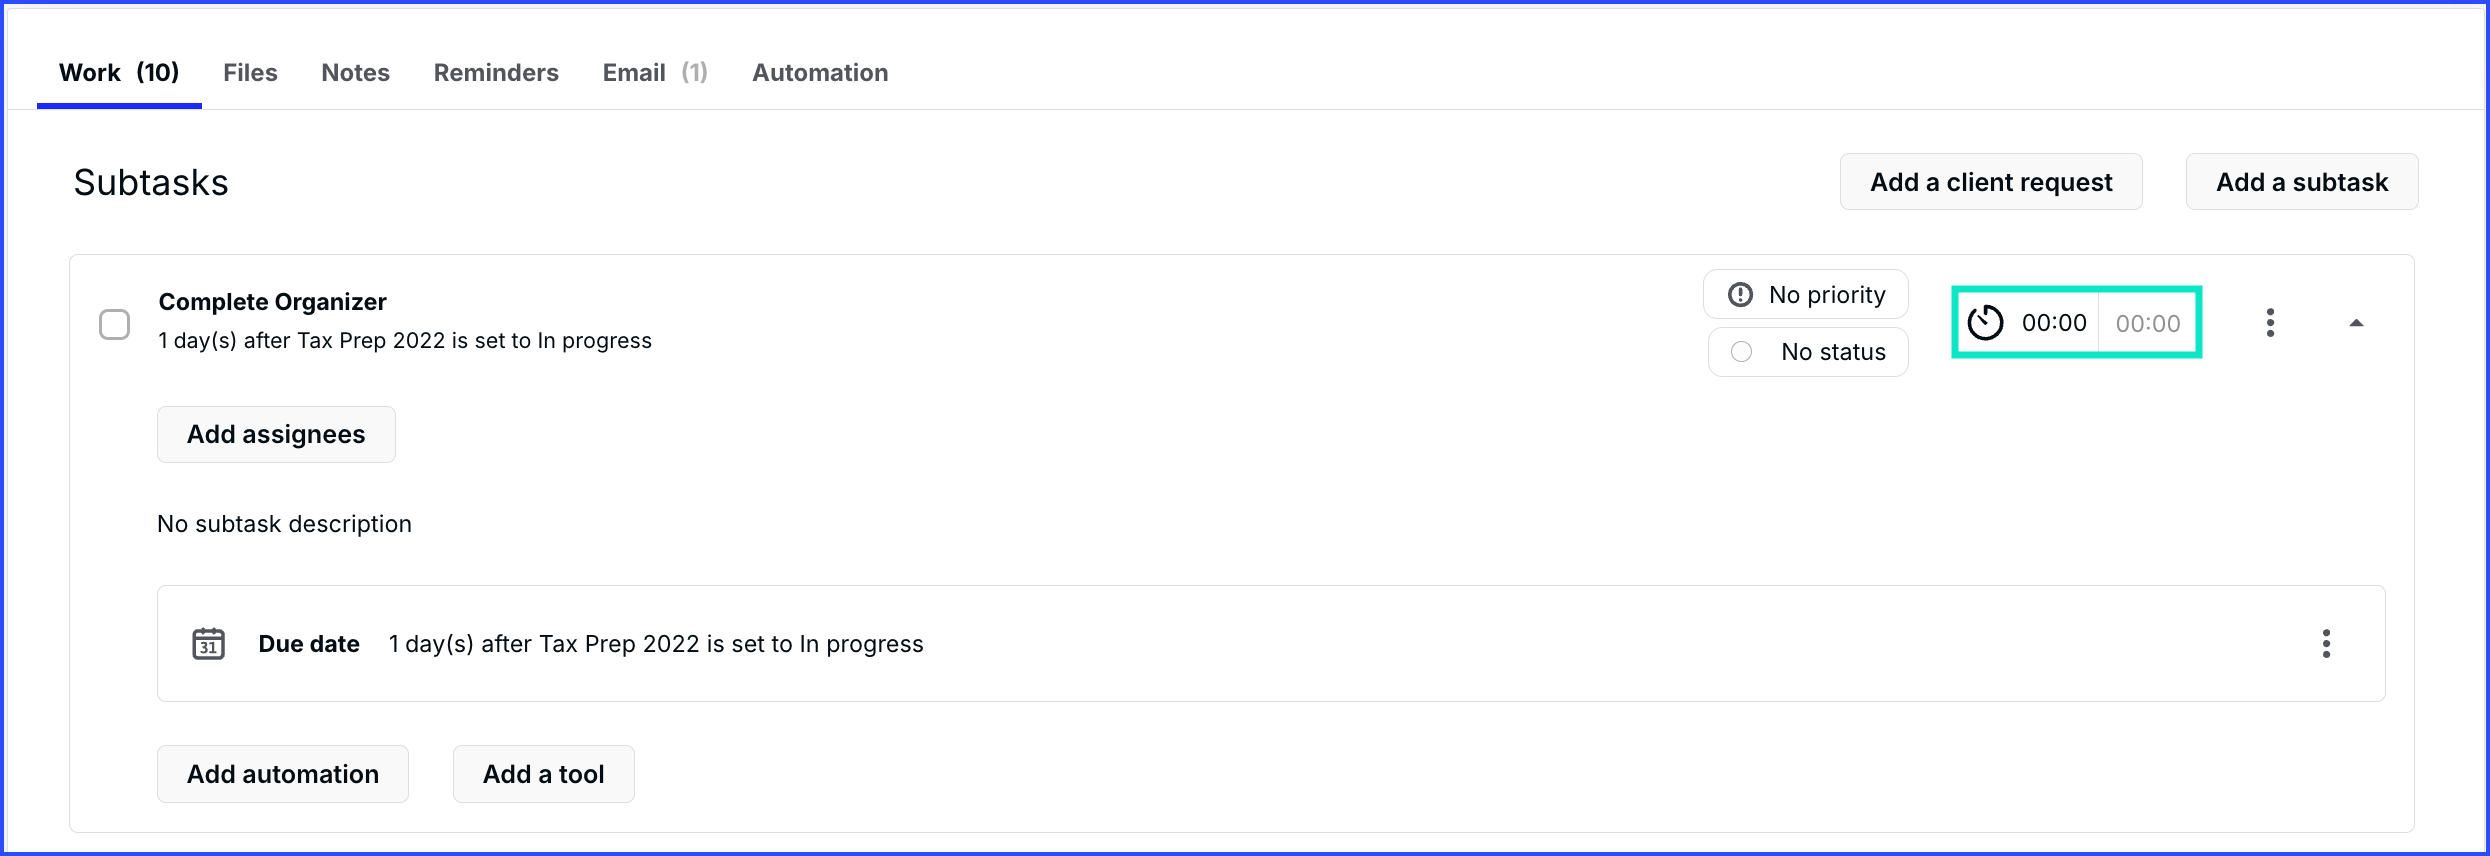Click Add a client request button
Image resolution: width=2490 pixels, height=856 pixels.
(x=1991, y=182)
